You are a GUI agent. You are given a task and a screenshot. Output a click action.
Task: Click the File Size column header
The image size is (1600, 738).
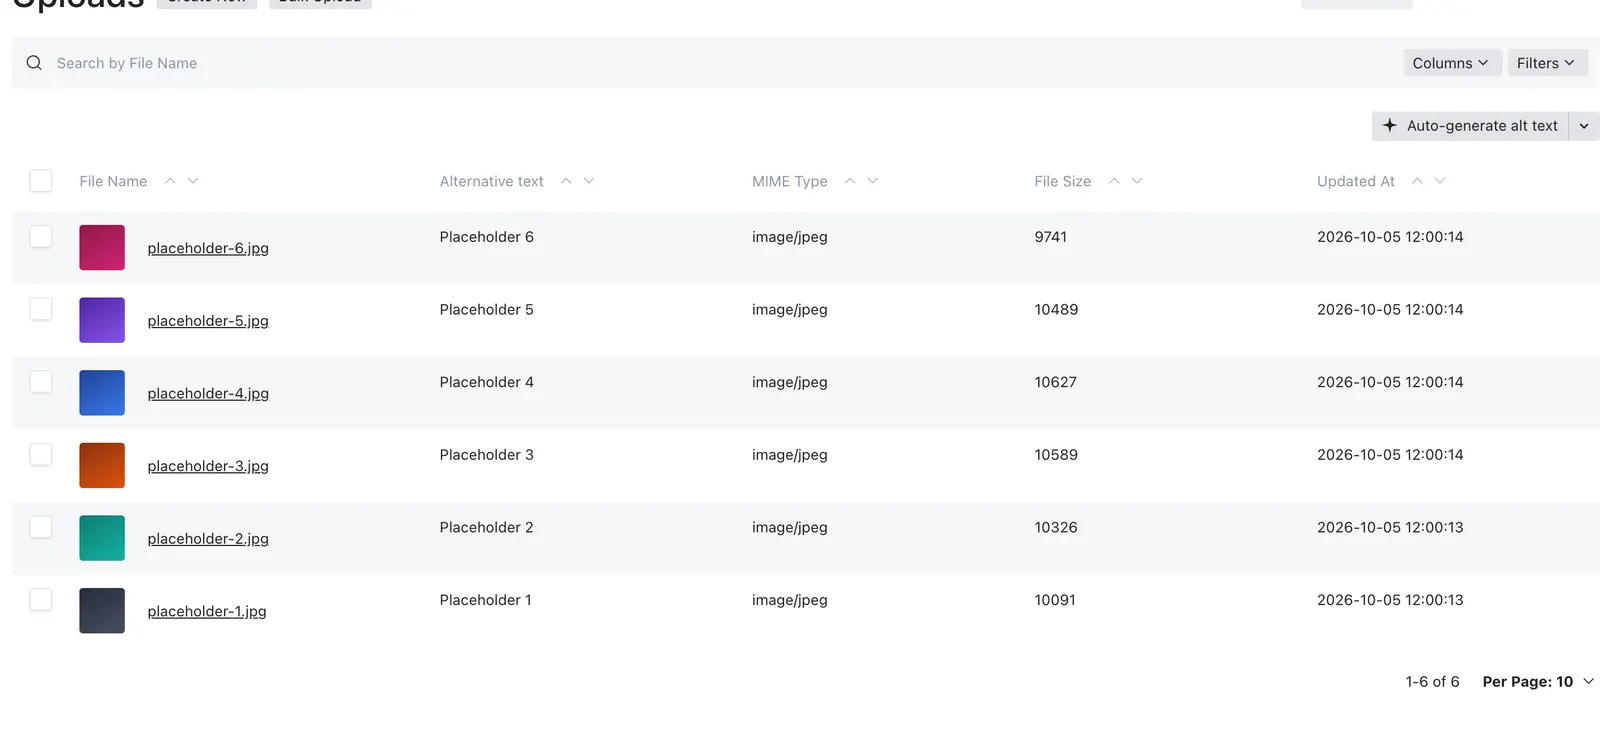pyautogui.click(x=1063, y=181)
